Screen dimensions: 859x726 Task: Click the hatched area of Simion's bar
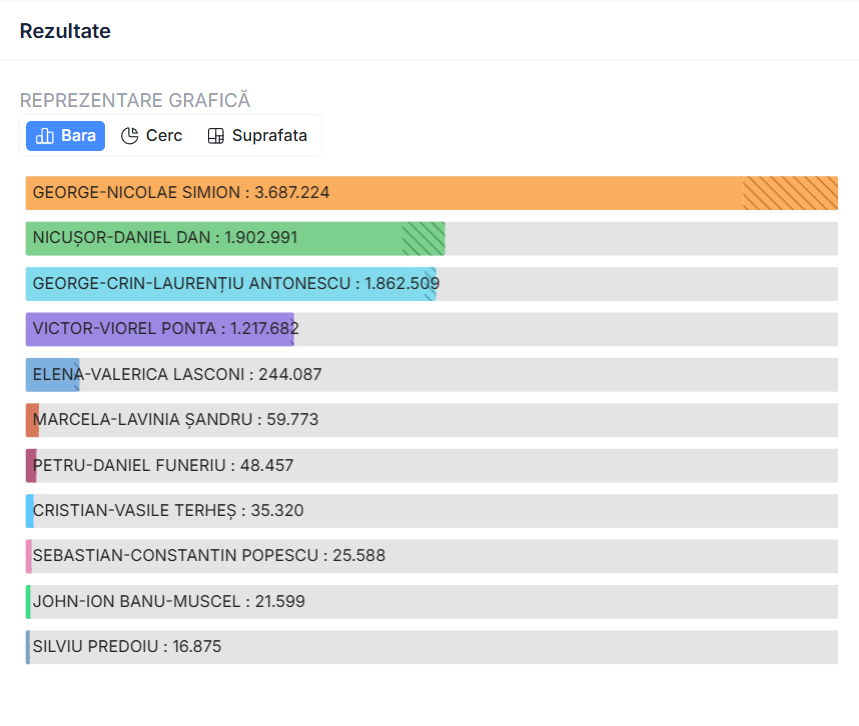click(x=790, y=193)
